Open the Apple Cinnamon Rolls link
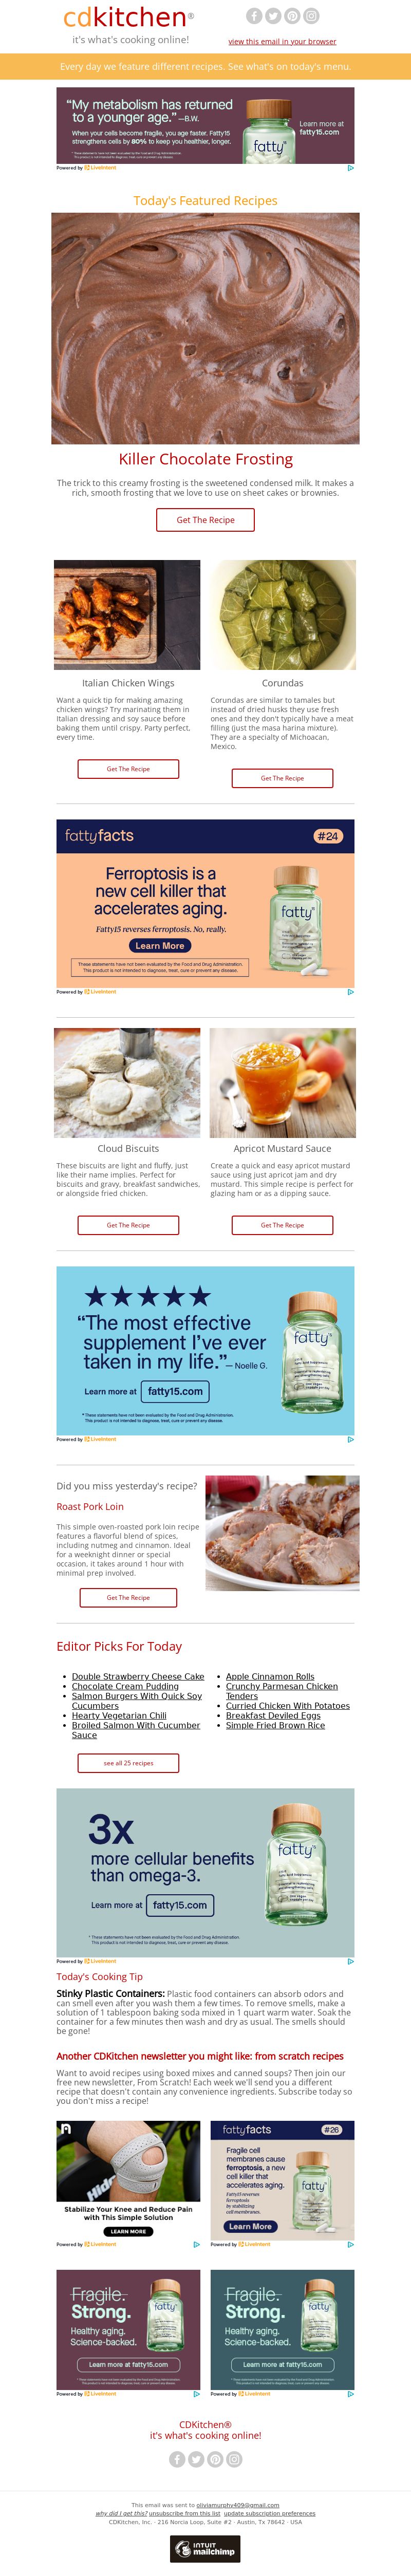Screen dimensions: 411x2576 (270, 1676)
